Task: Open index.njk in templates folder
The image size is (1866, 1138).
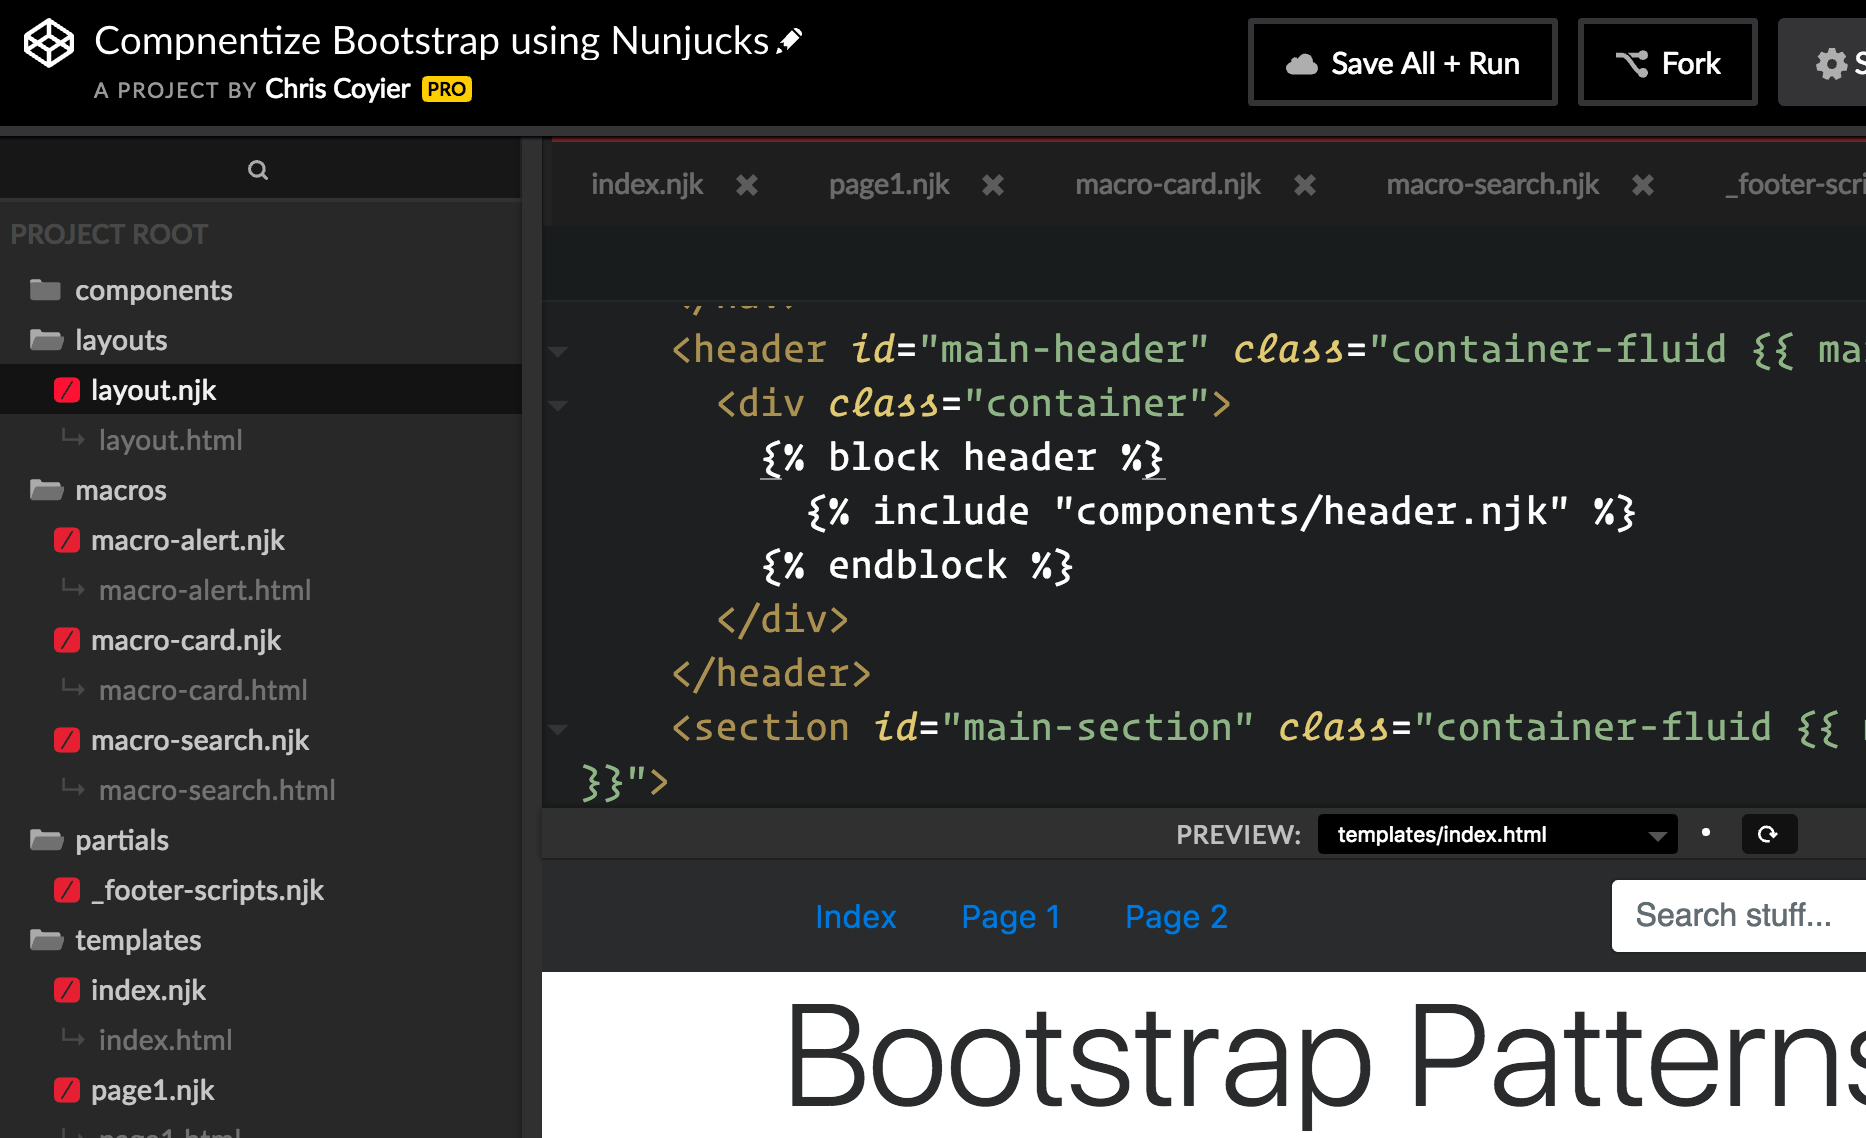Action: [148, 990]
